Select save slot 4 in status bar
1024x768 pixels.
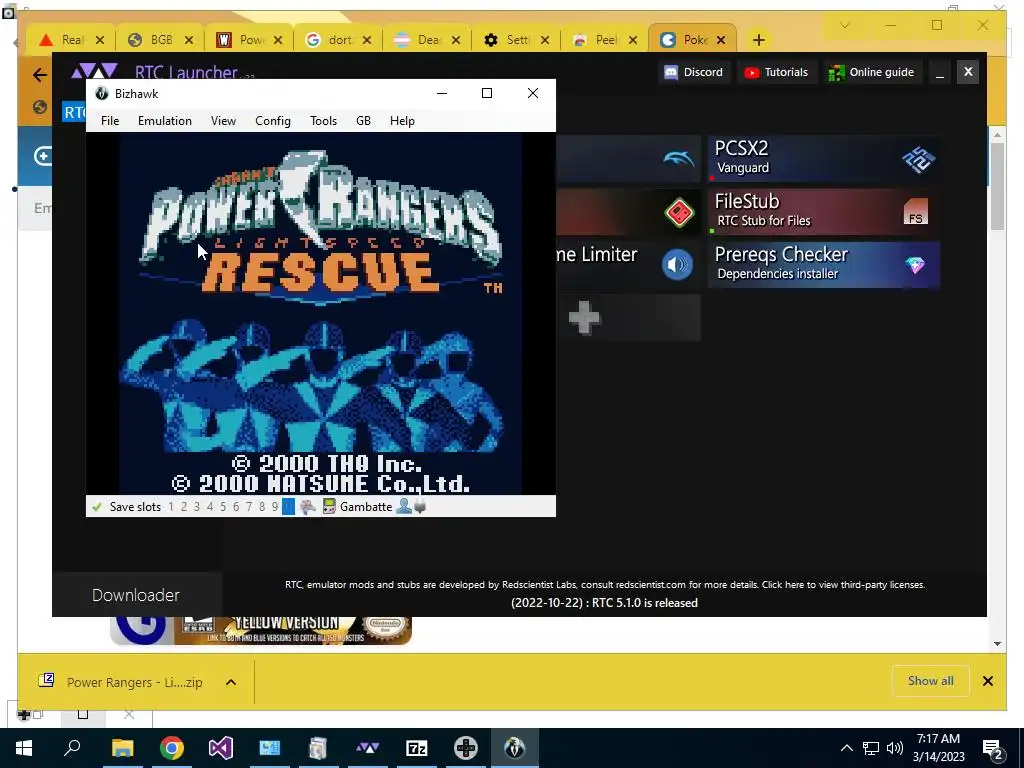point(210,507)
